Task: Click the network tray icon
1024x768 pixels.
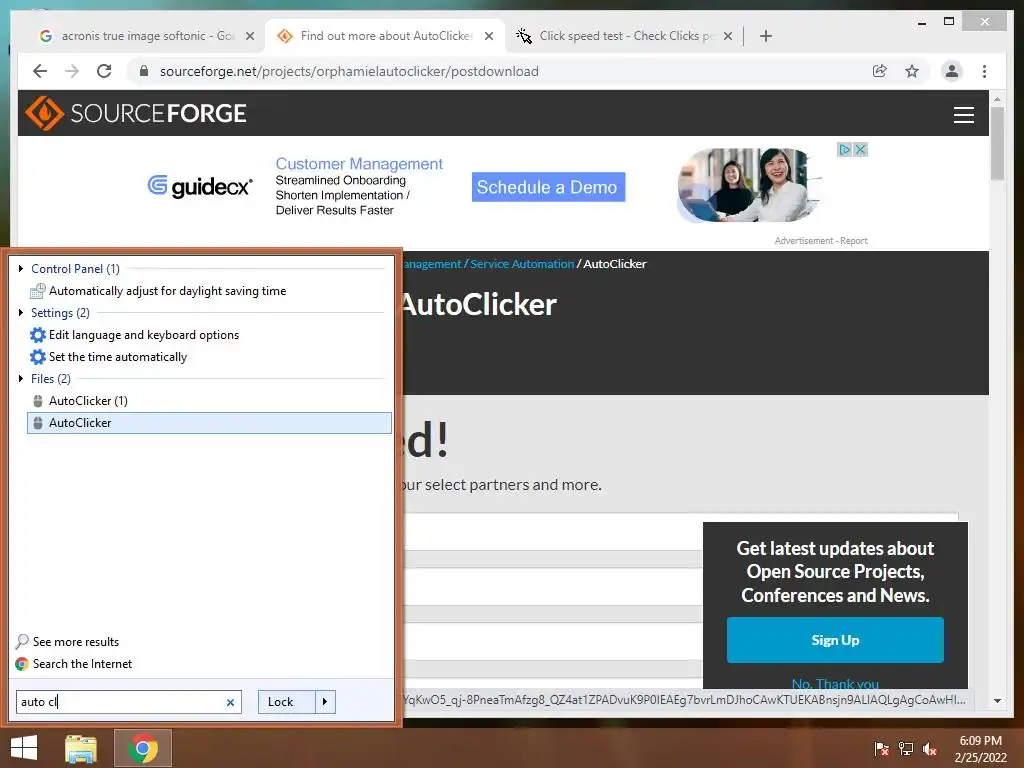Action: point(906,749)
